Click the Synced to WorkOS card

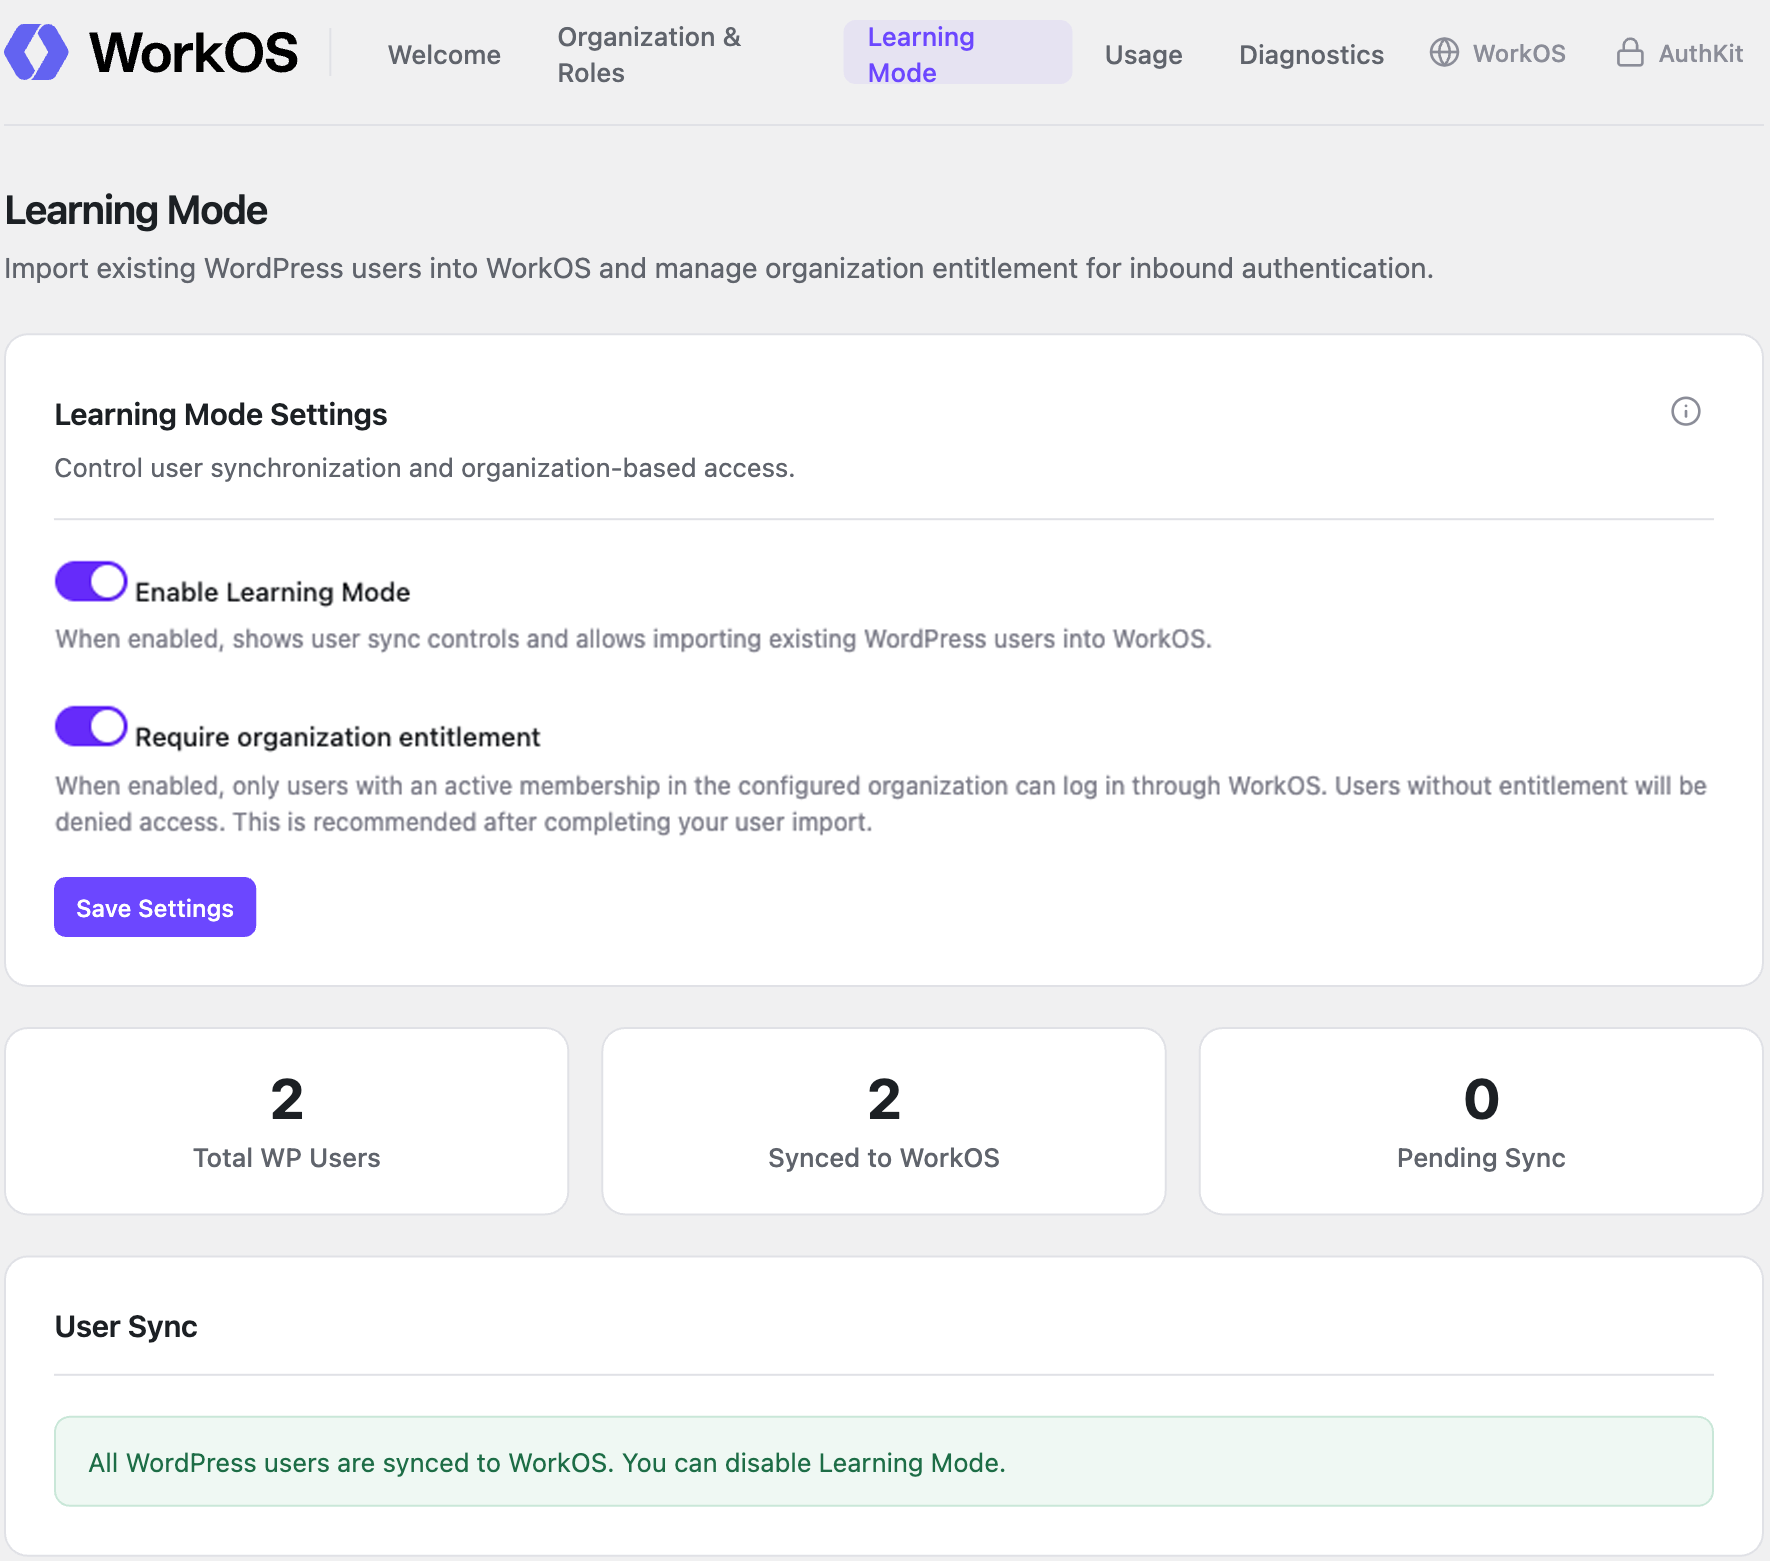click(884, 1121)
